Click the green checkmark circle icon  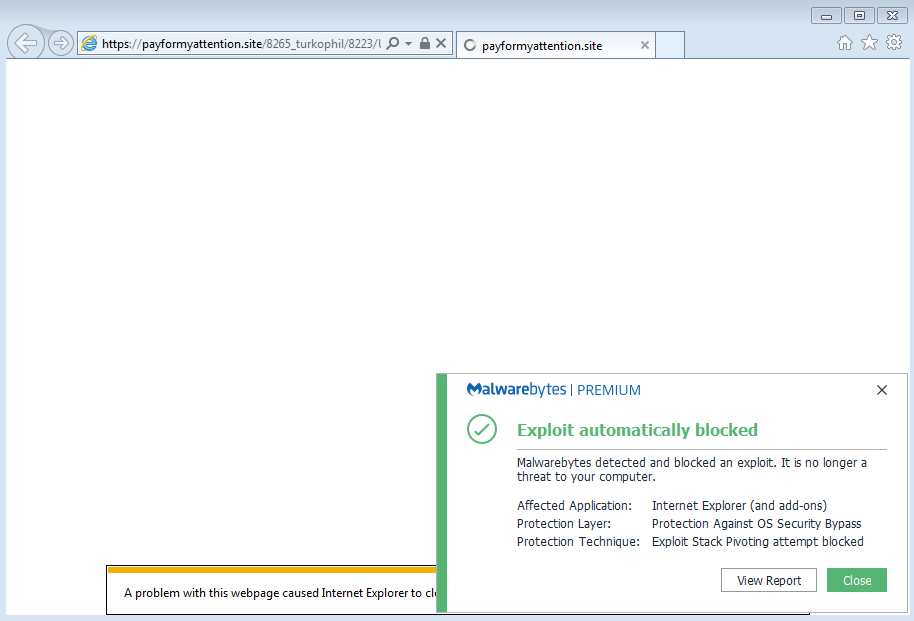pyautogui.click(x=482, y=429)
